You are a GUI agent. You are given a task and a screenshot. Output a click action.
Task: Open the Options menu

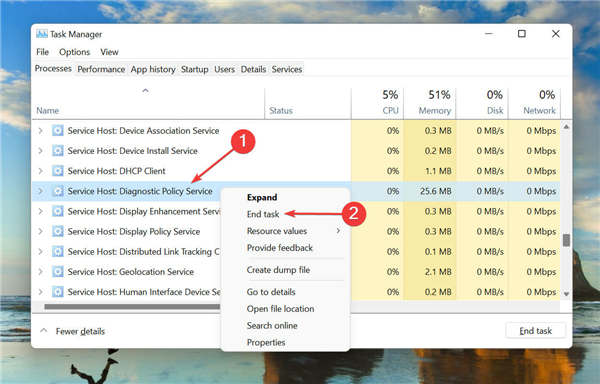click(75, 52)
